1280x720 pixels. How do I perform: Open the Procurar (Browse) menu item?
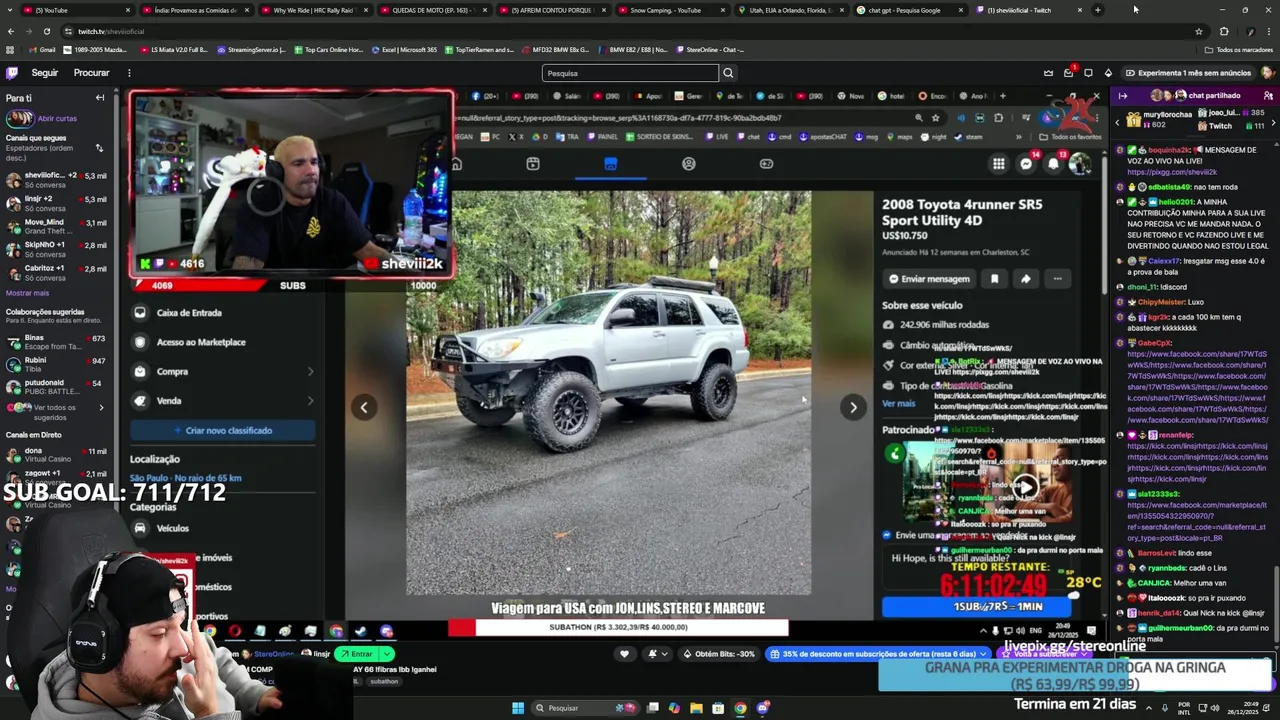pos(91,73)
